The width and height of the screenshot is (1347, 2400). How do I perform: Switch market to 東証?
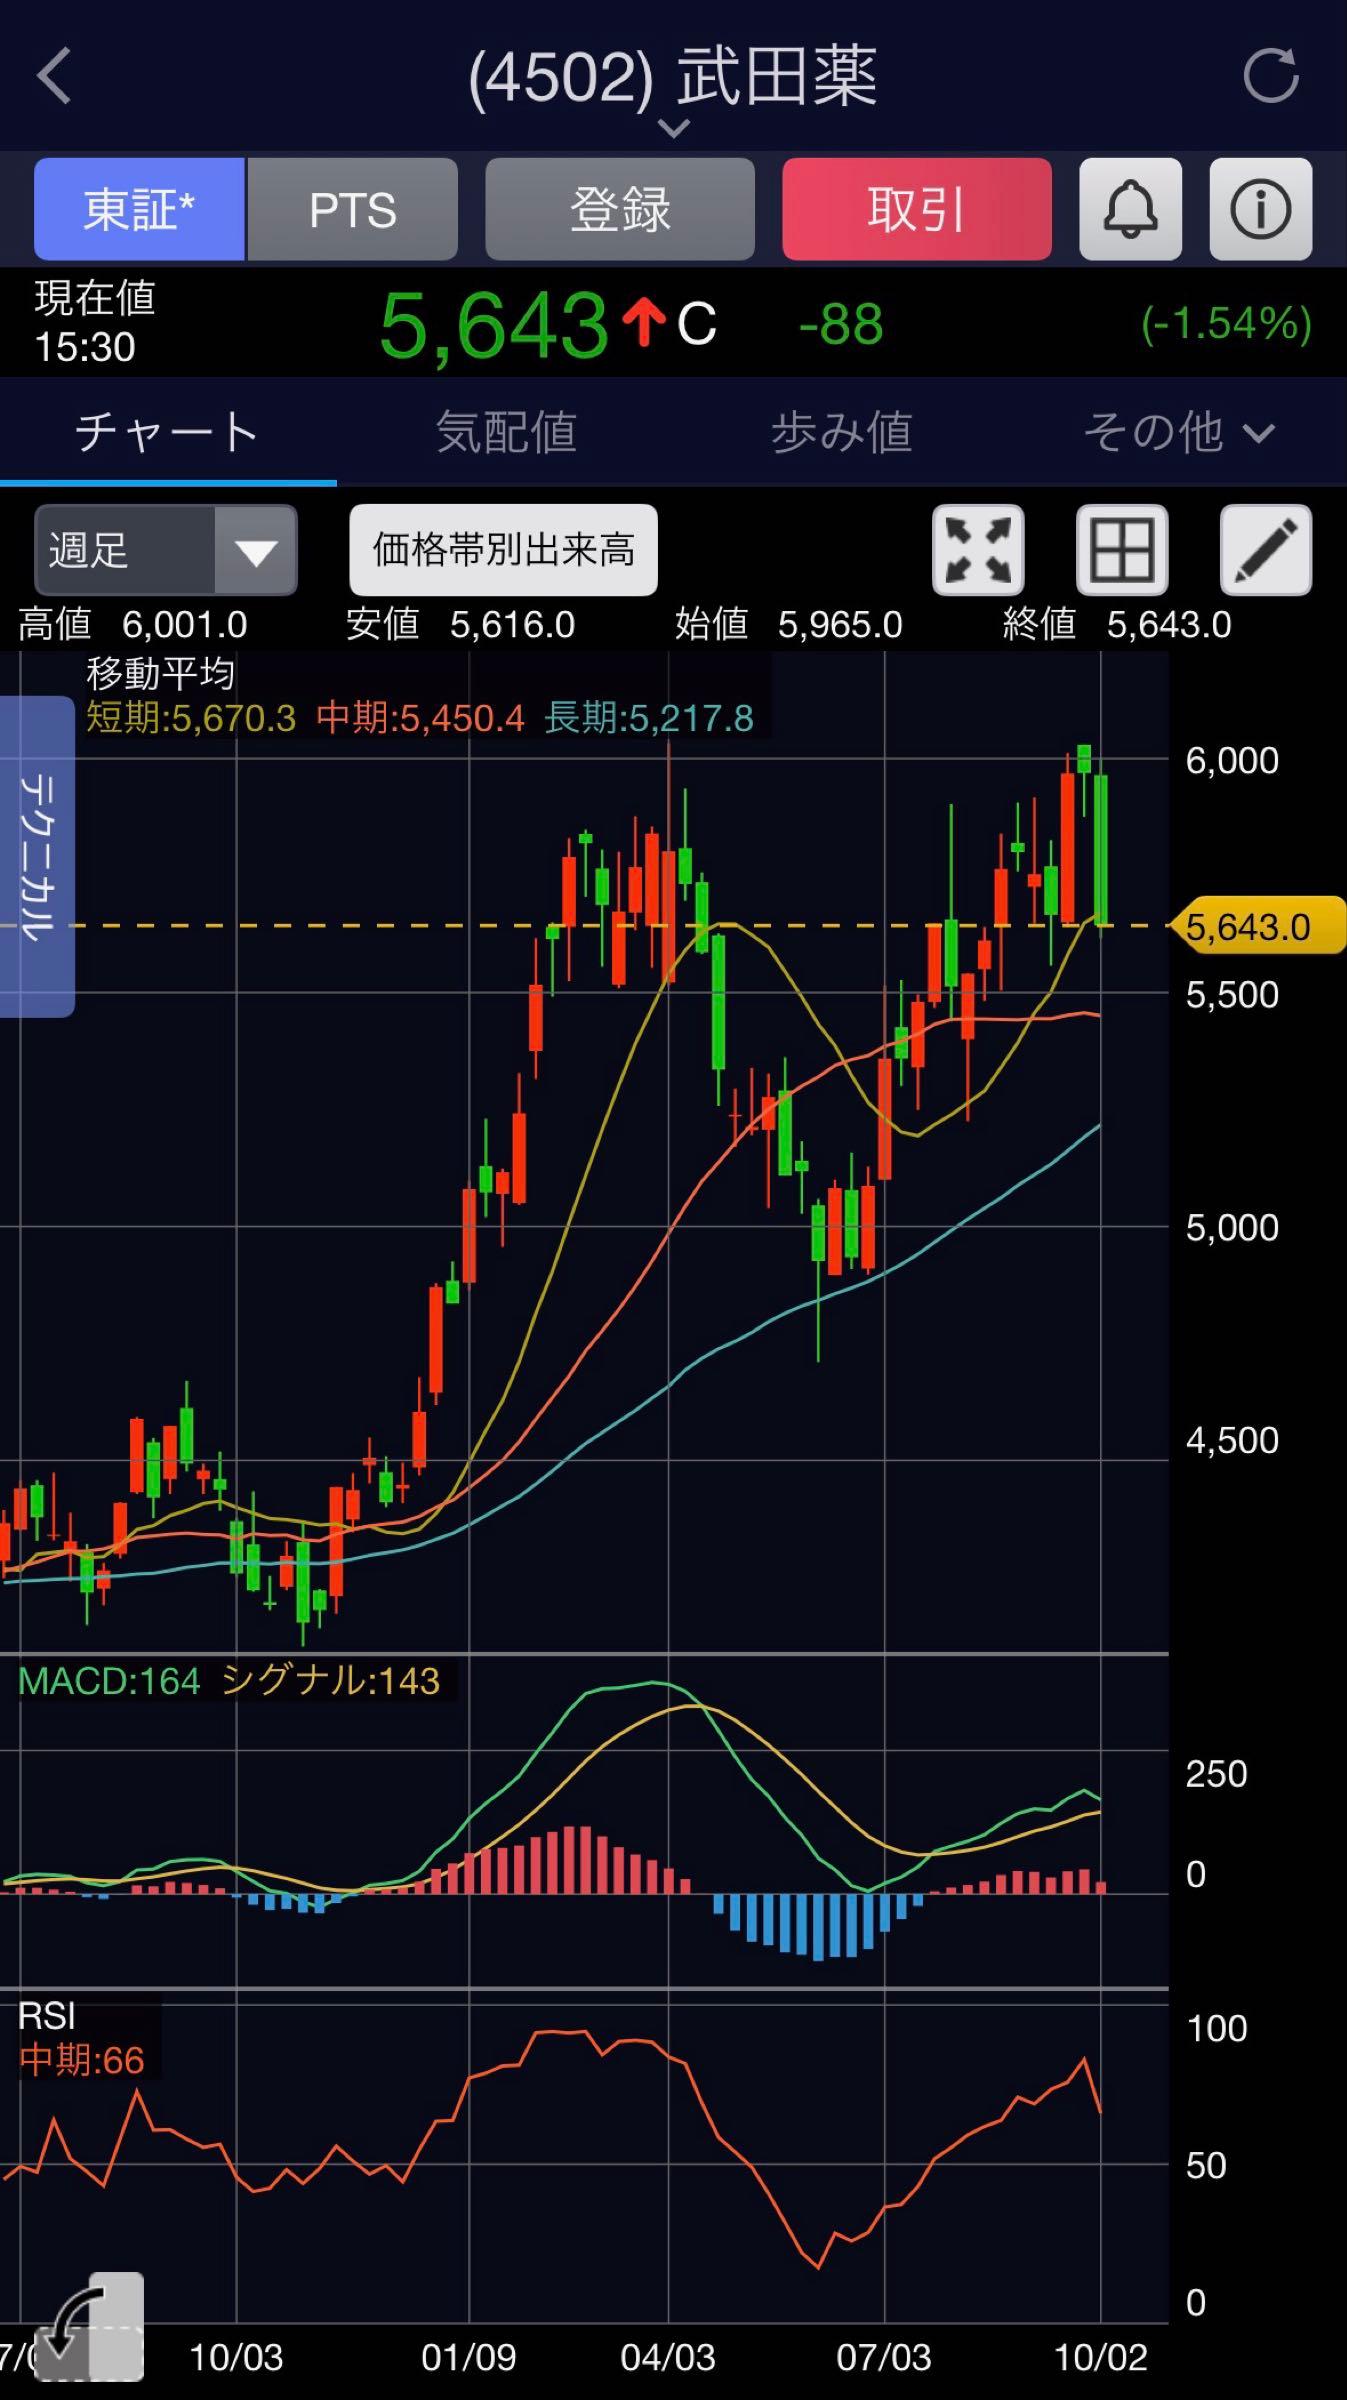click(x=139, y=209)
